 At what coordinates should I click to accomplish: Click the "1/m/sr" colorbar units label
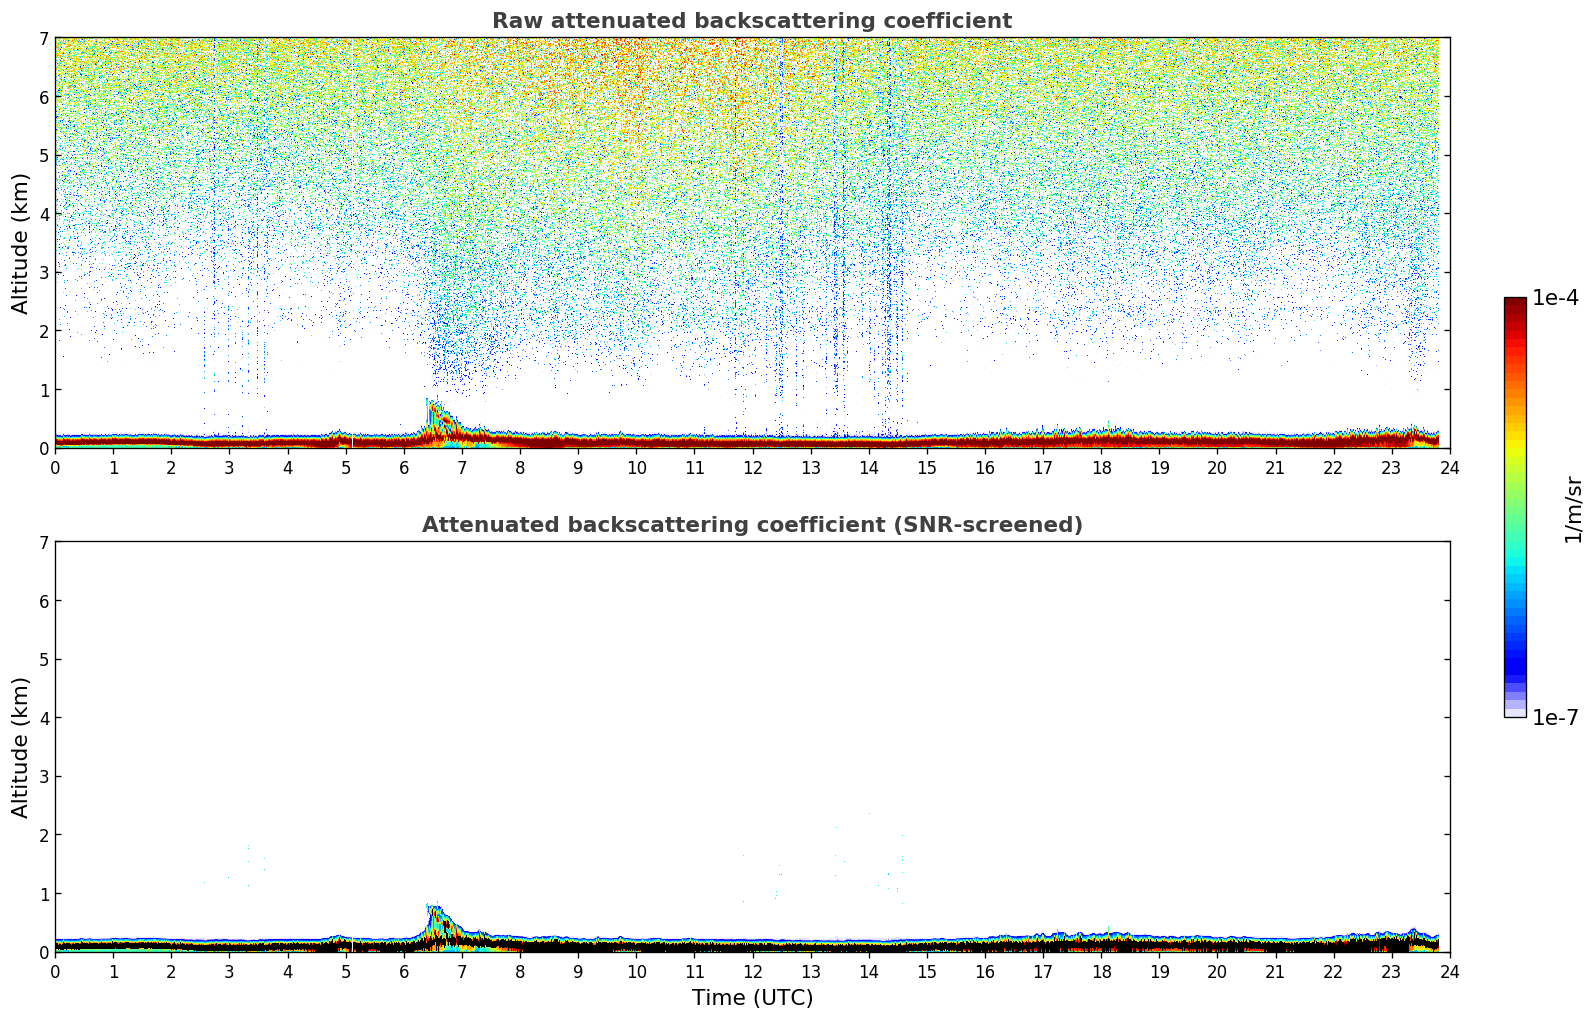1573,509
